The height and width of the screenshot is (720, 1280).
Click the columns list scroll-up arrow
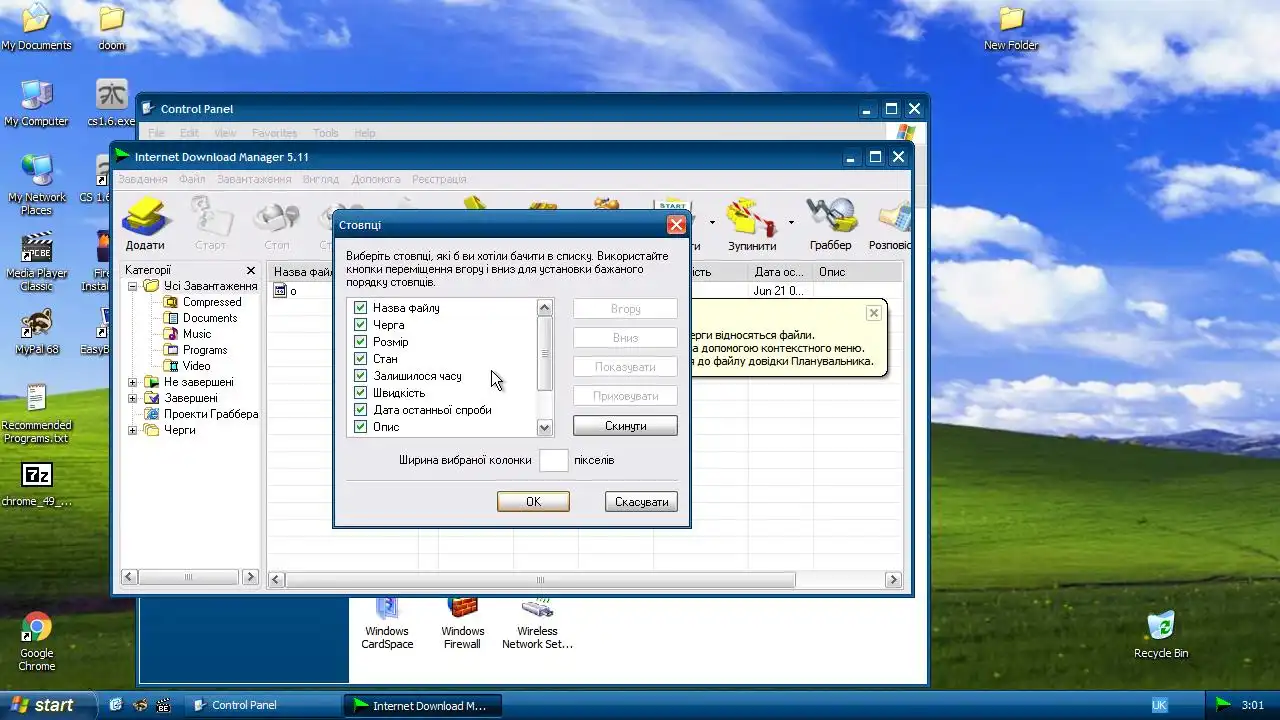(545, 308)
